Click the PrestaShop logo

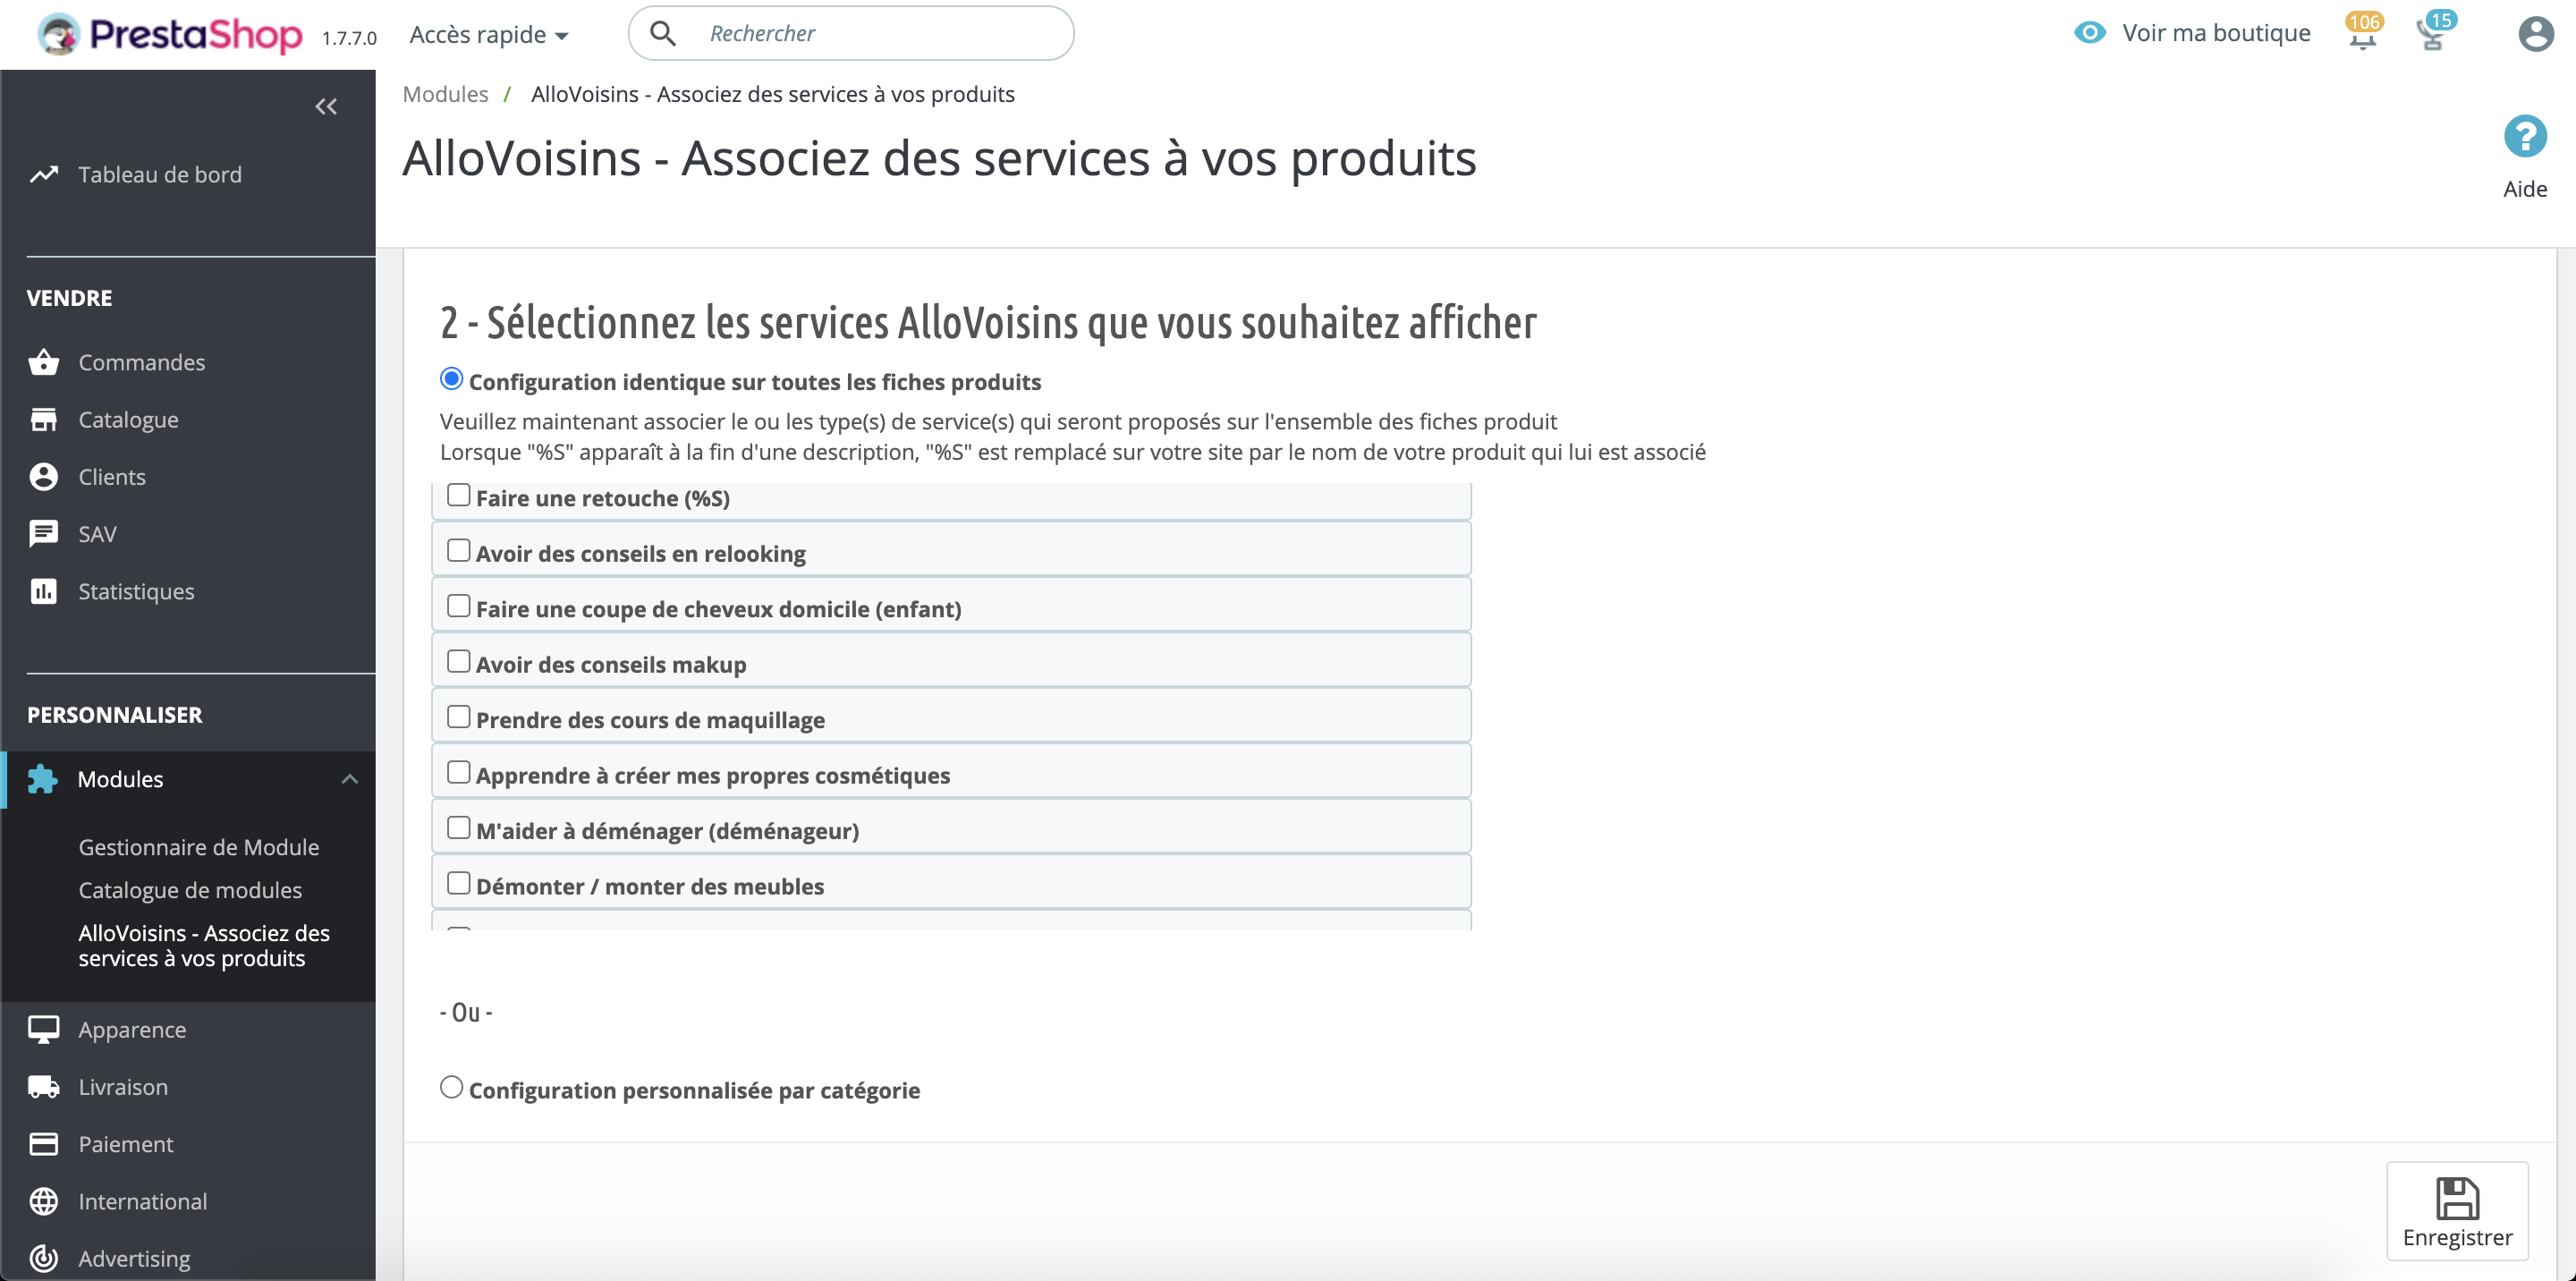click(x=169, y=34)
